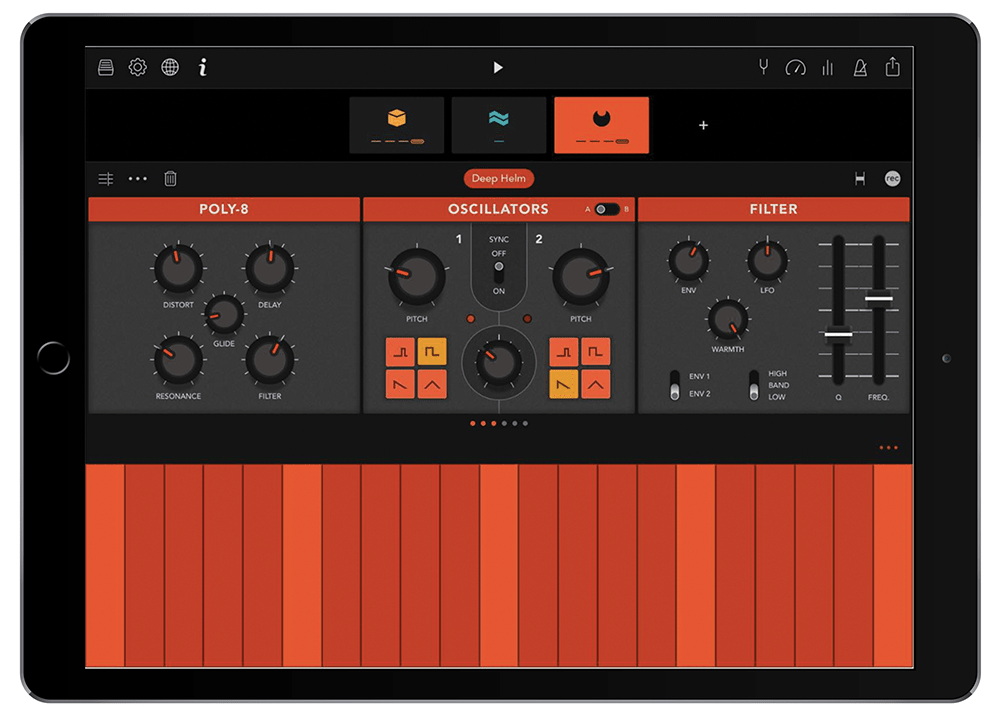Click oscillator 2 PITCH knob

[x=580, y=277]
